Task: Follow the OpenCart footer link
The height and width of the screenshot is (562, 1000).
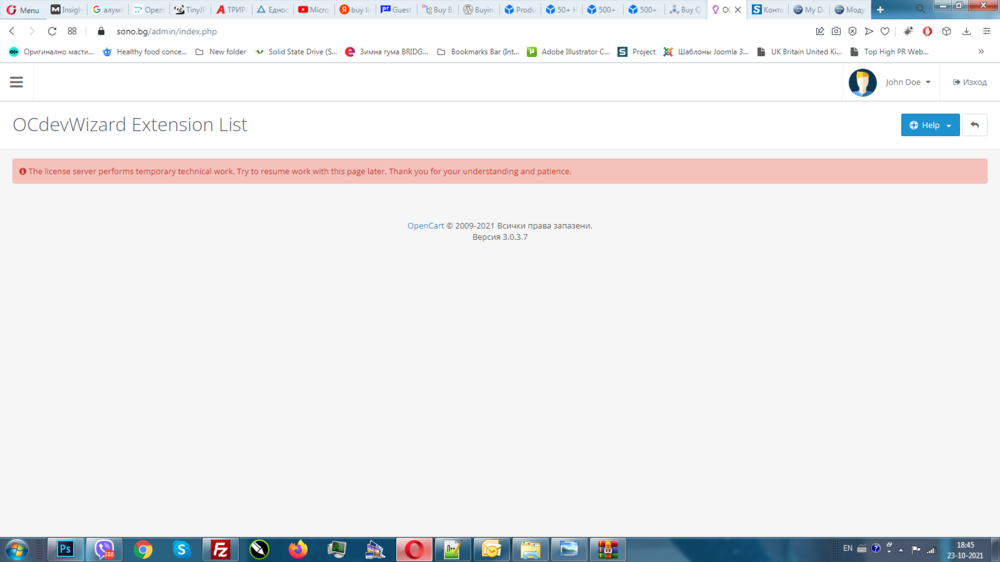Action: (425, 226)
